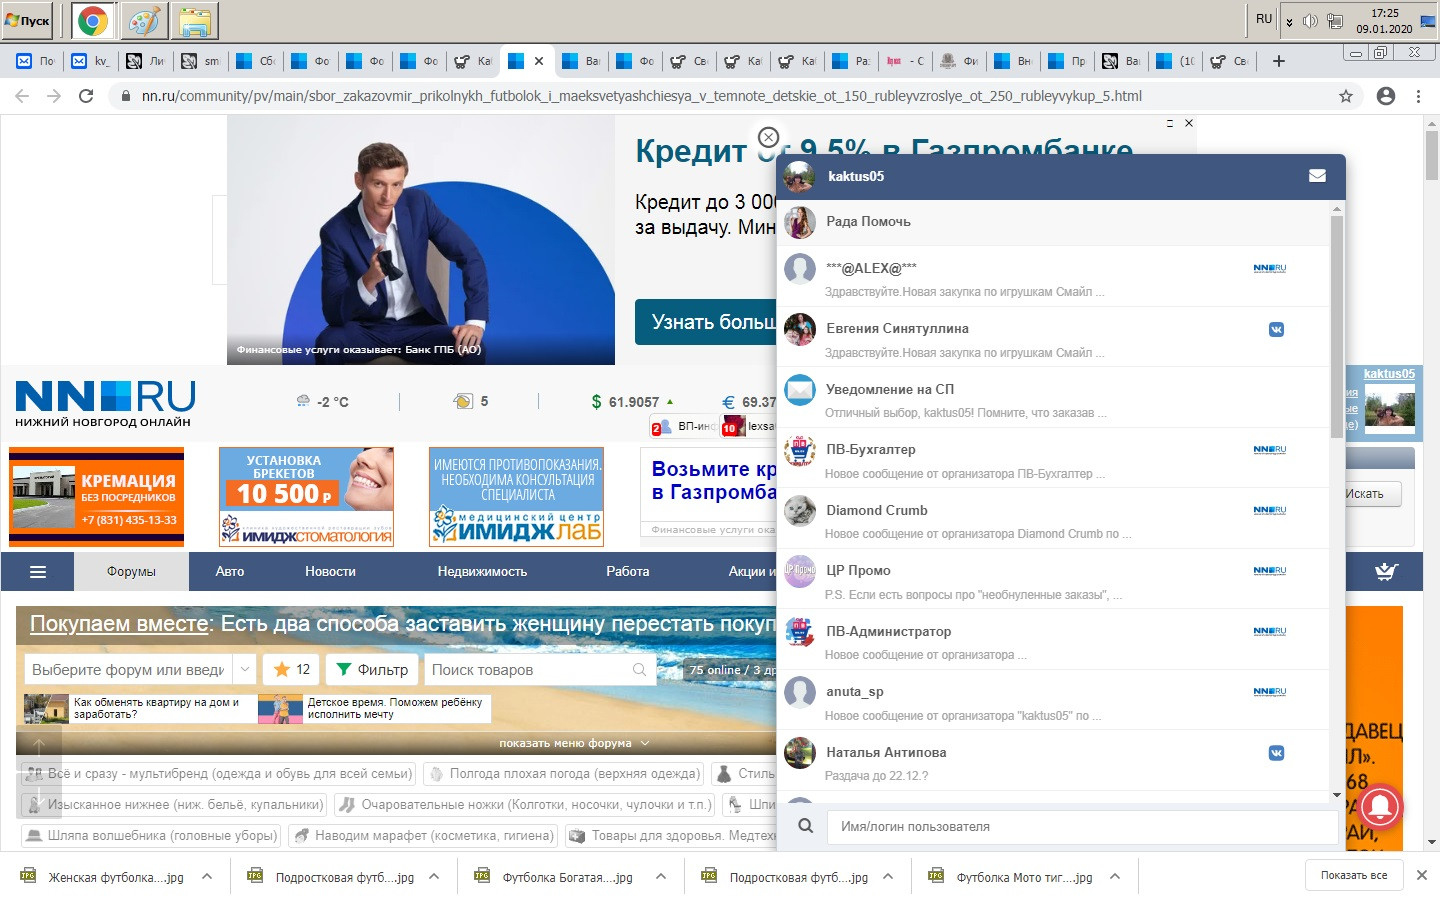Click the VK icon beside Наталья Антипова
This screenshot has width=1440, height=900.
[1277, 753]
